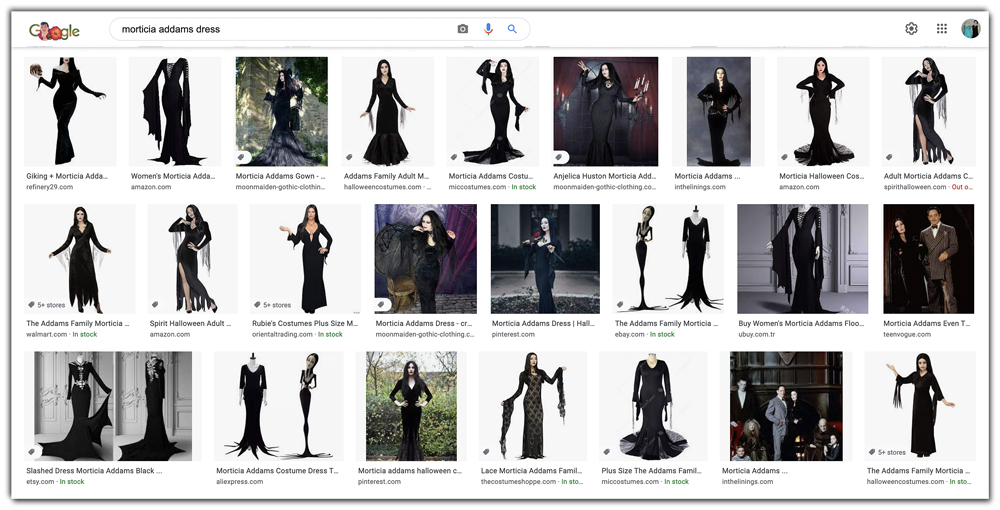Open the Morticia Addams Gown image
This screenshot has height=510, width=1000.
click(x=282, y=112)
